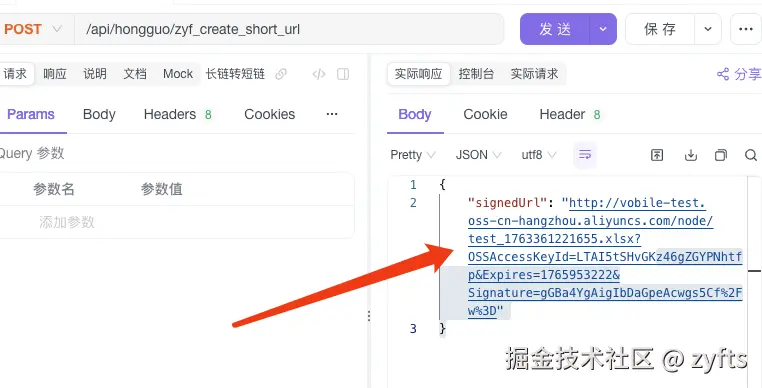Click the 参数名 column header
Viewport: 762px width, 388px height.
54,189
